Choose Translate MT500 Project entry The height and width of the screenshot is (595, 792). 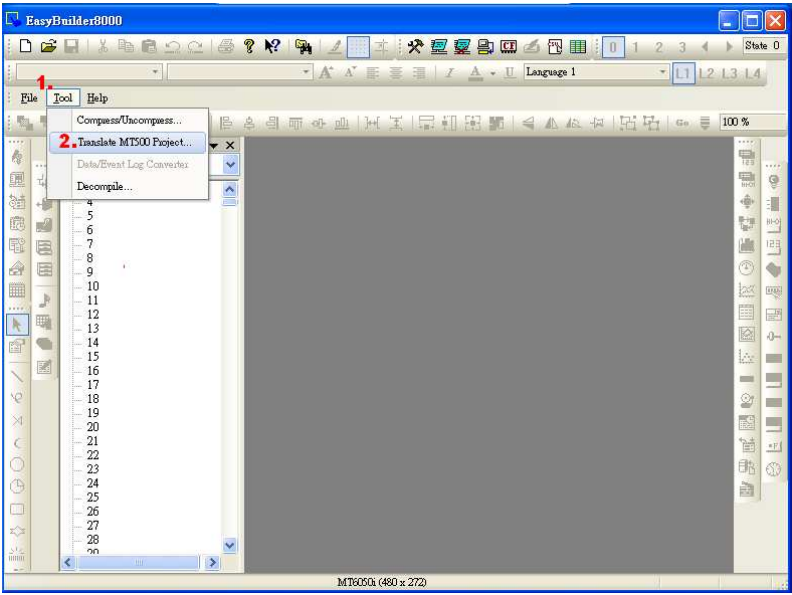[128, 142]
